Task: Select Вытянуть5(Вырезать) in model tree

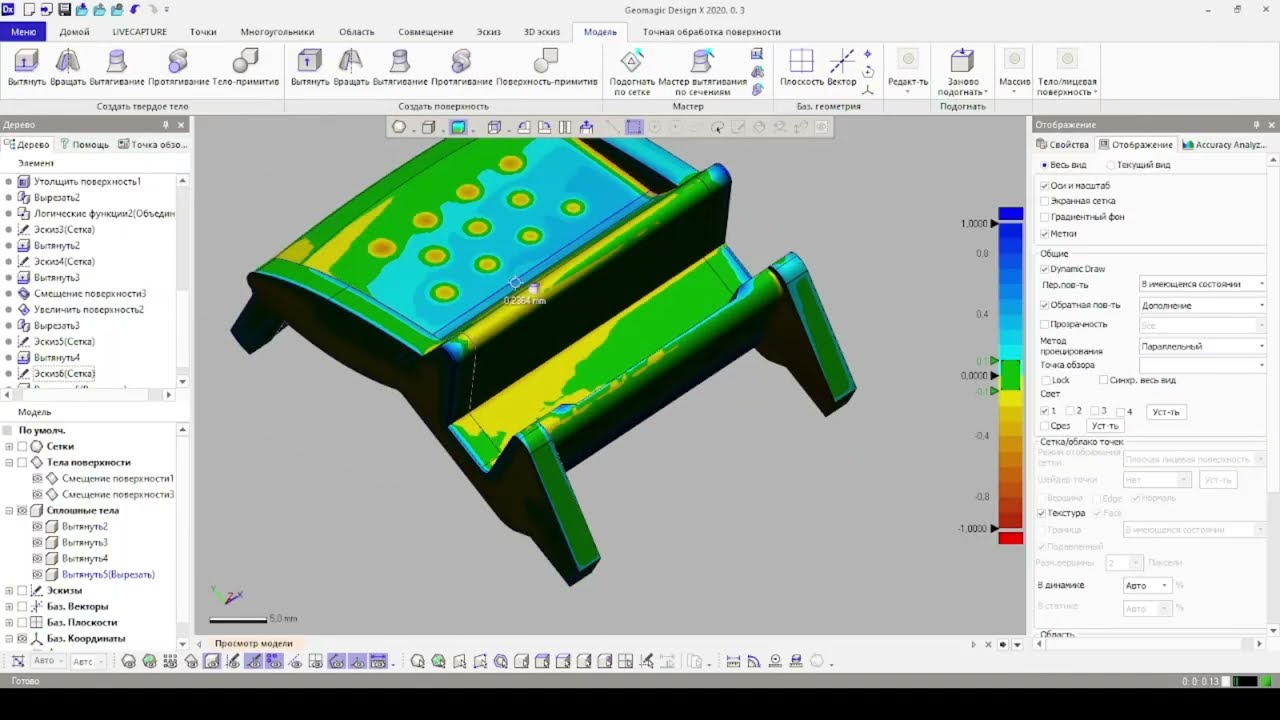Action: point(108,574)
